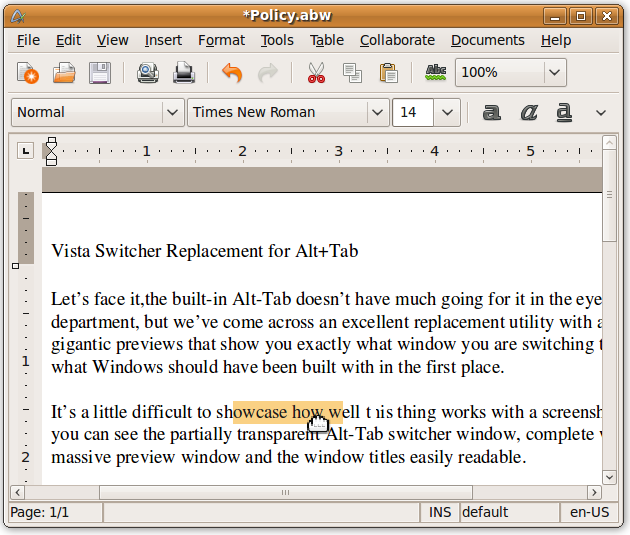
Task: Undo the last action with the orange arrow
Action: 232,73
